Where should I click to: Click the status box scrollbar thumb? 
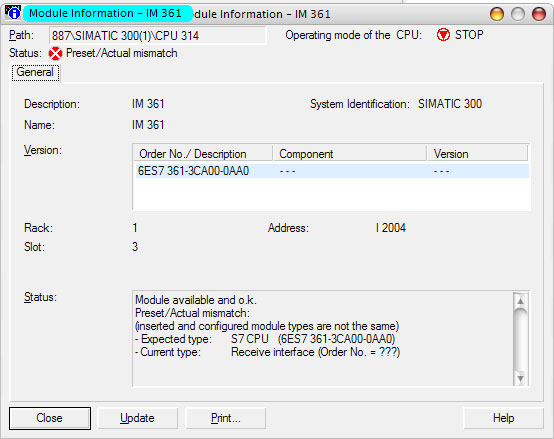pos(520,339)
